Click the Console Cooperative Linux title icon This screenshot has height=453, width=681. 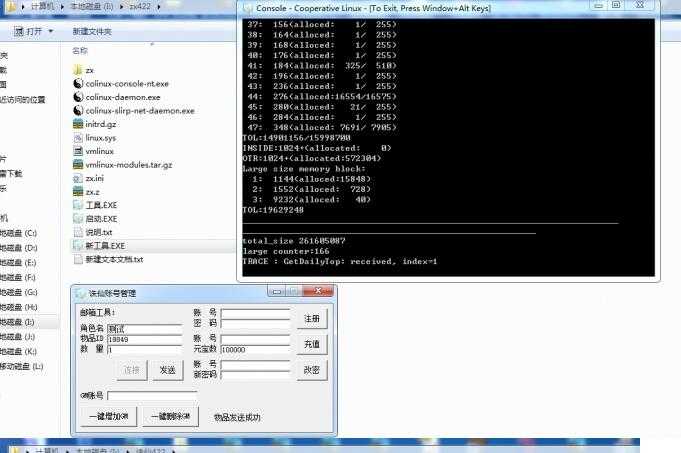[x=247, y=6]
